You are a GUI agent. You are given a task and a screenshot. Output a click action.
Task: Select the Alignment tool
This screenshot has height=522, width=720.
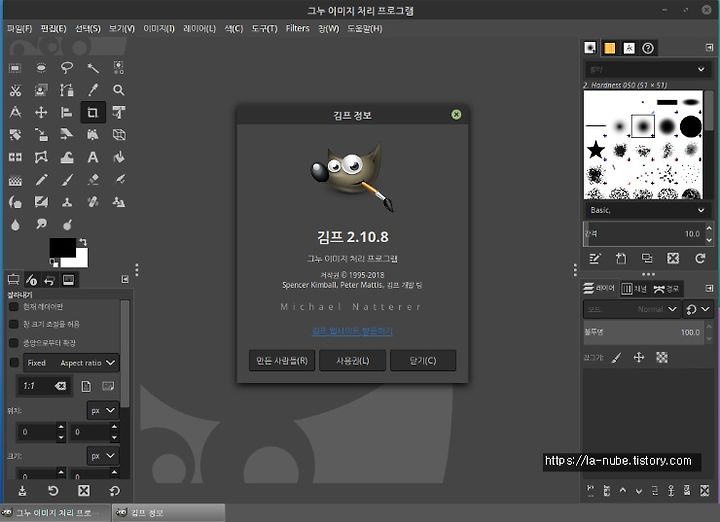click(67, 112)
